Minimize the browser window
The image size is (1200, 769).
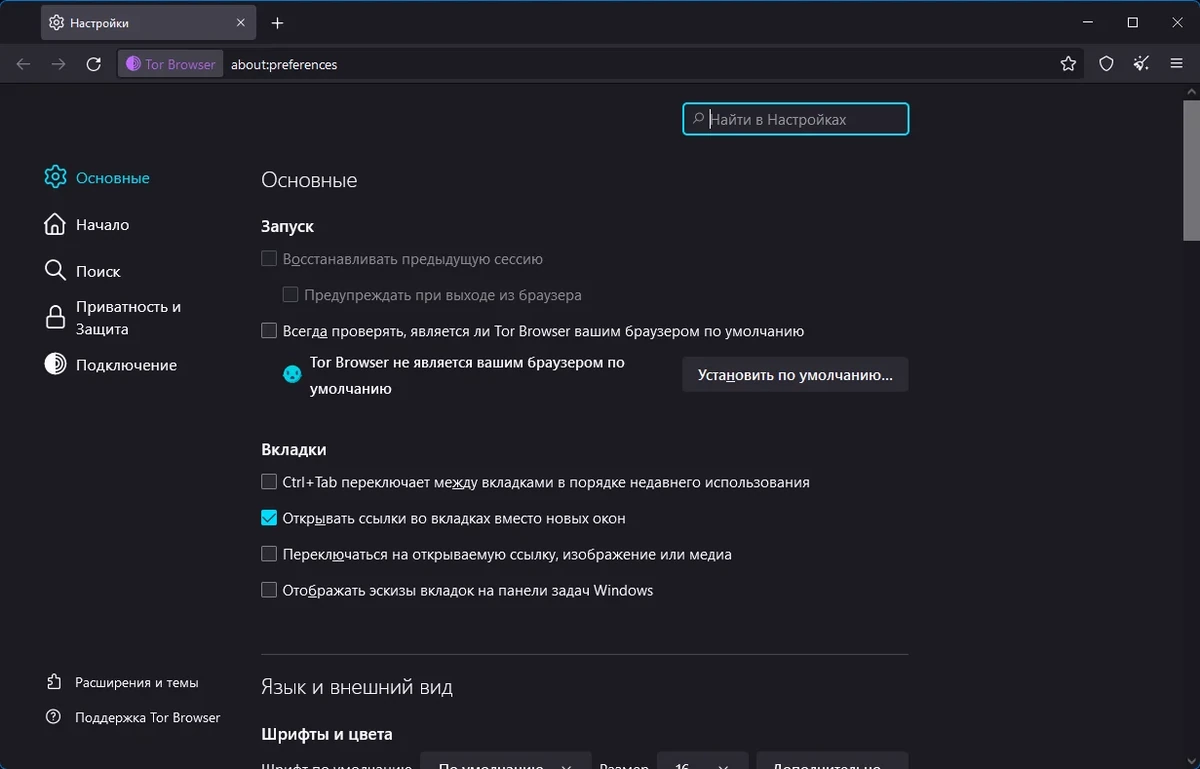pos(1087,22)
